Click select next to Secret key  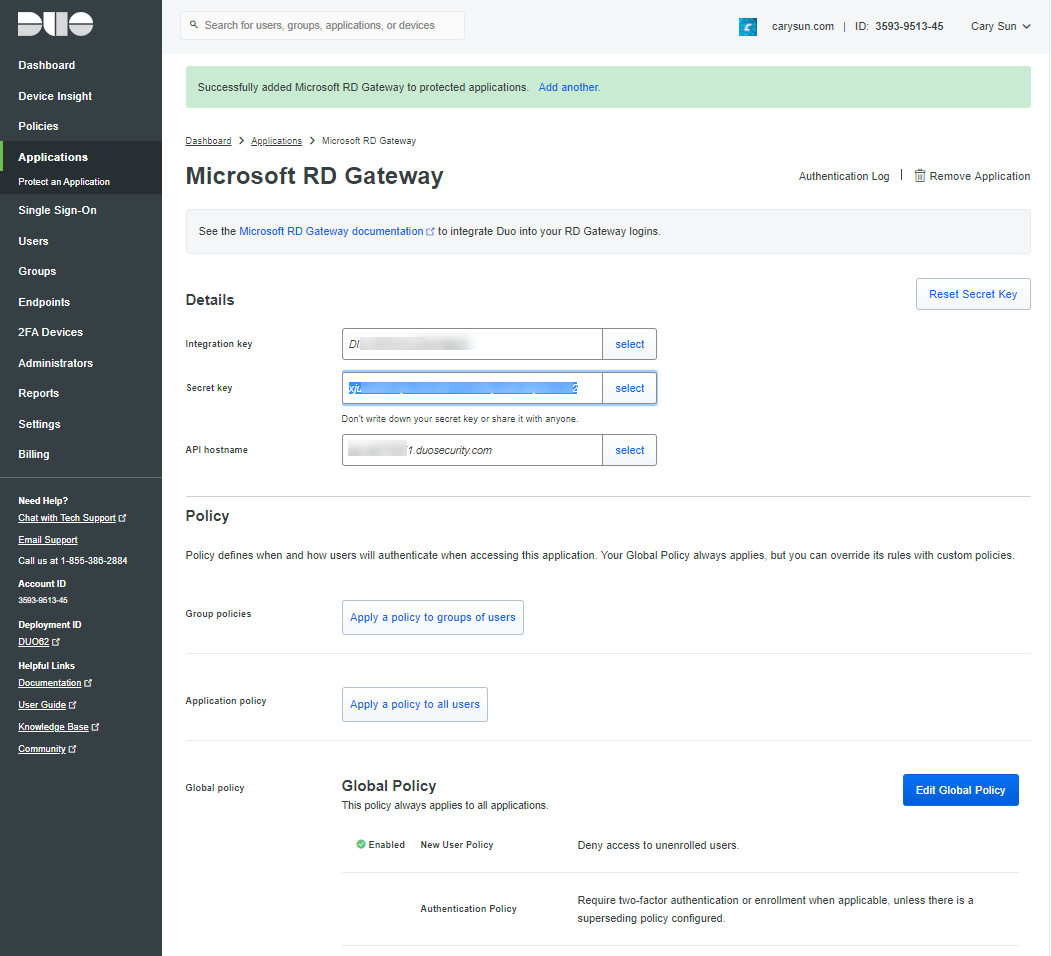[629, 388]
